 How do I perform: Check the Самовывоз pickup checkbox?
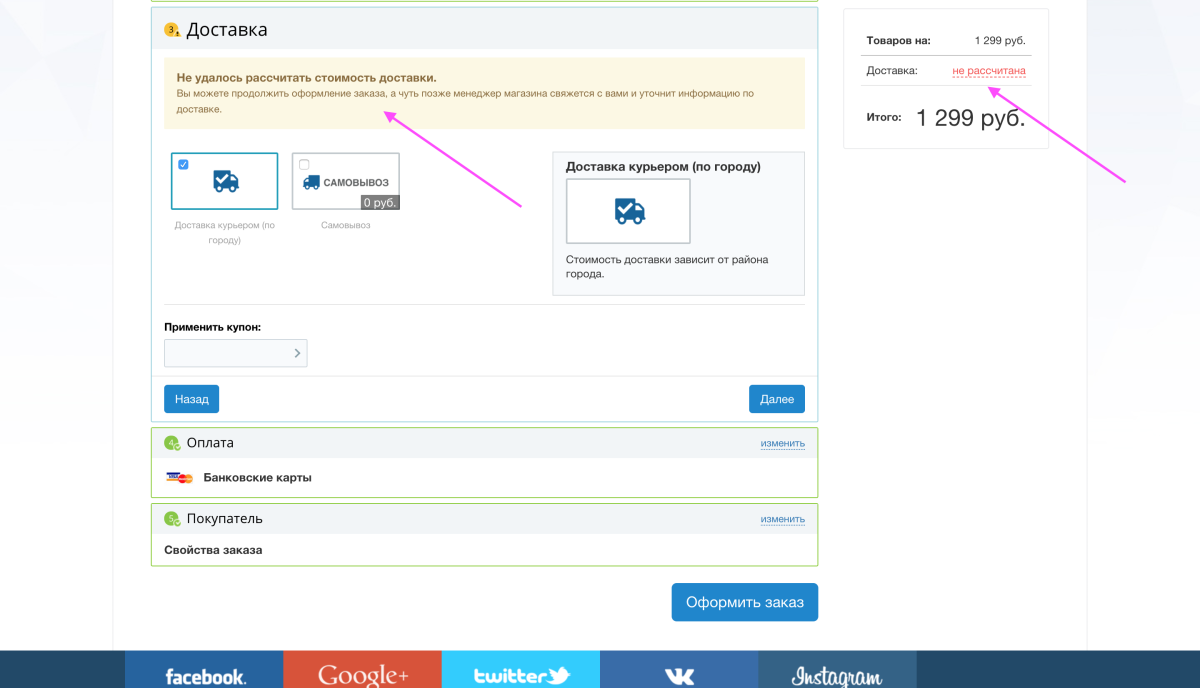click(x=304, y=165)
